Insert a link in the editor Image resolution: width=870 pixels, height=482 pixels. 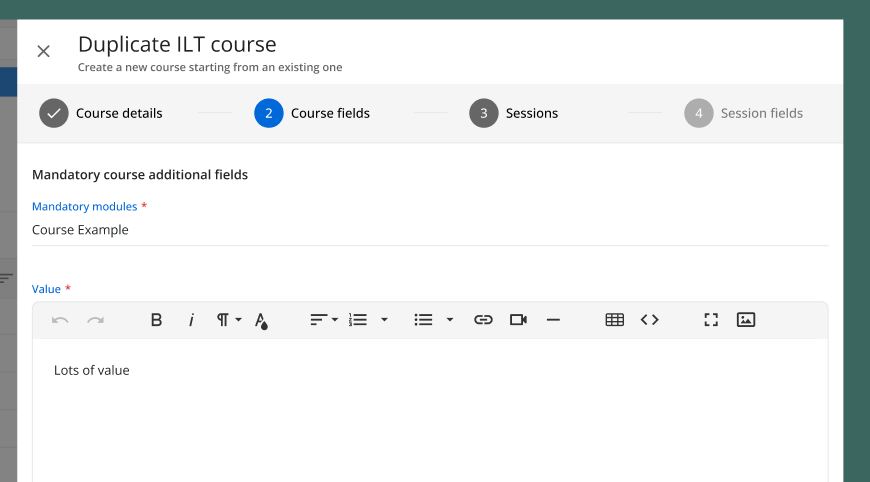[483, 320]
